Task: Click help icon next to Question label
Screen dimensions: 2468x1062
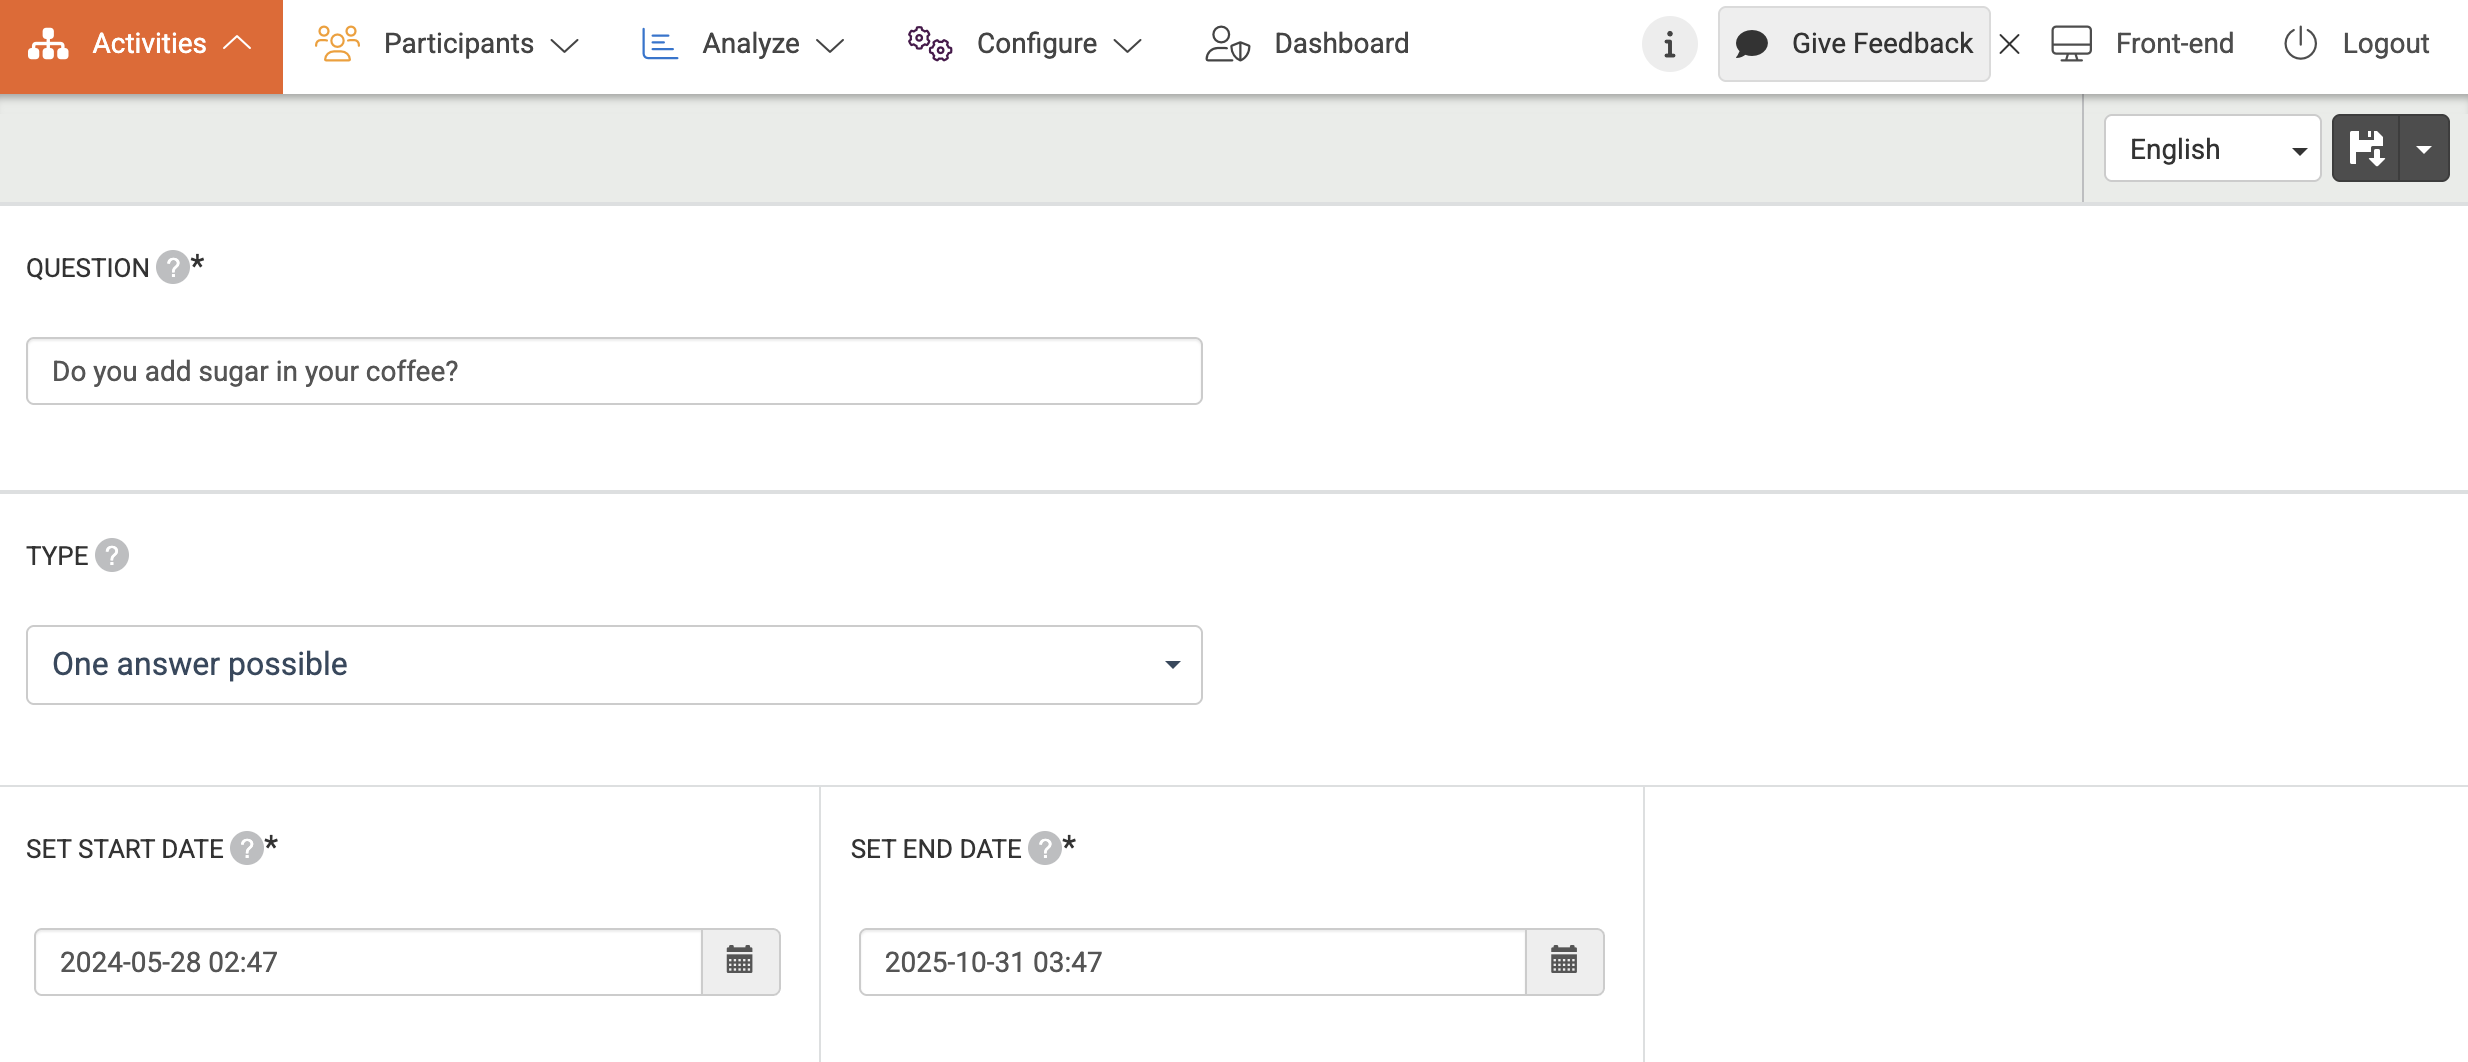Action: (173, 267)
